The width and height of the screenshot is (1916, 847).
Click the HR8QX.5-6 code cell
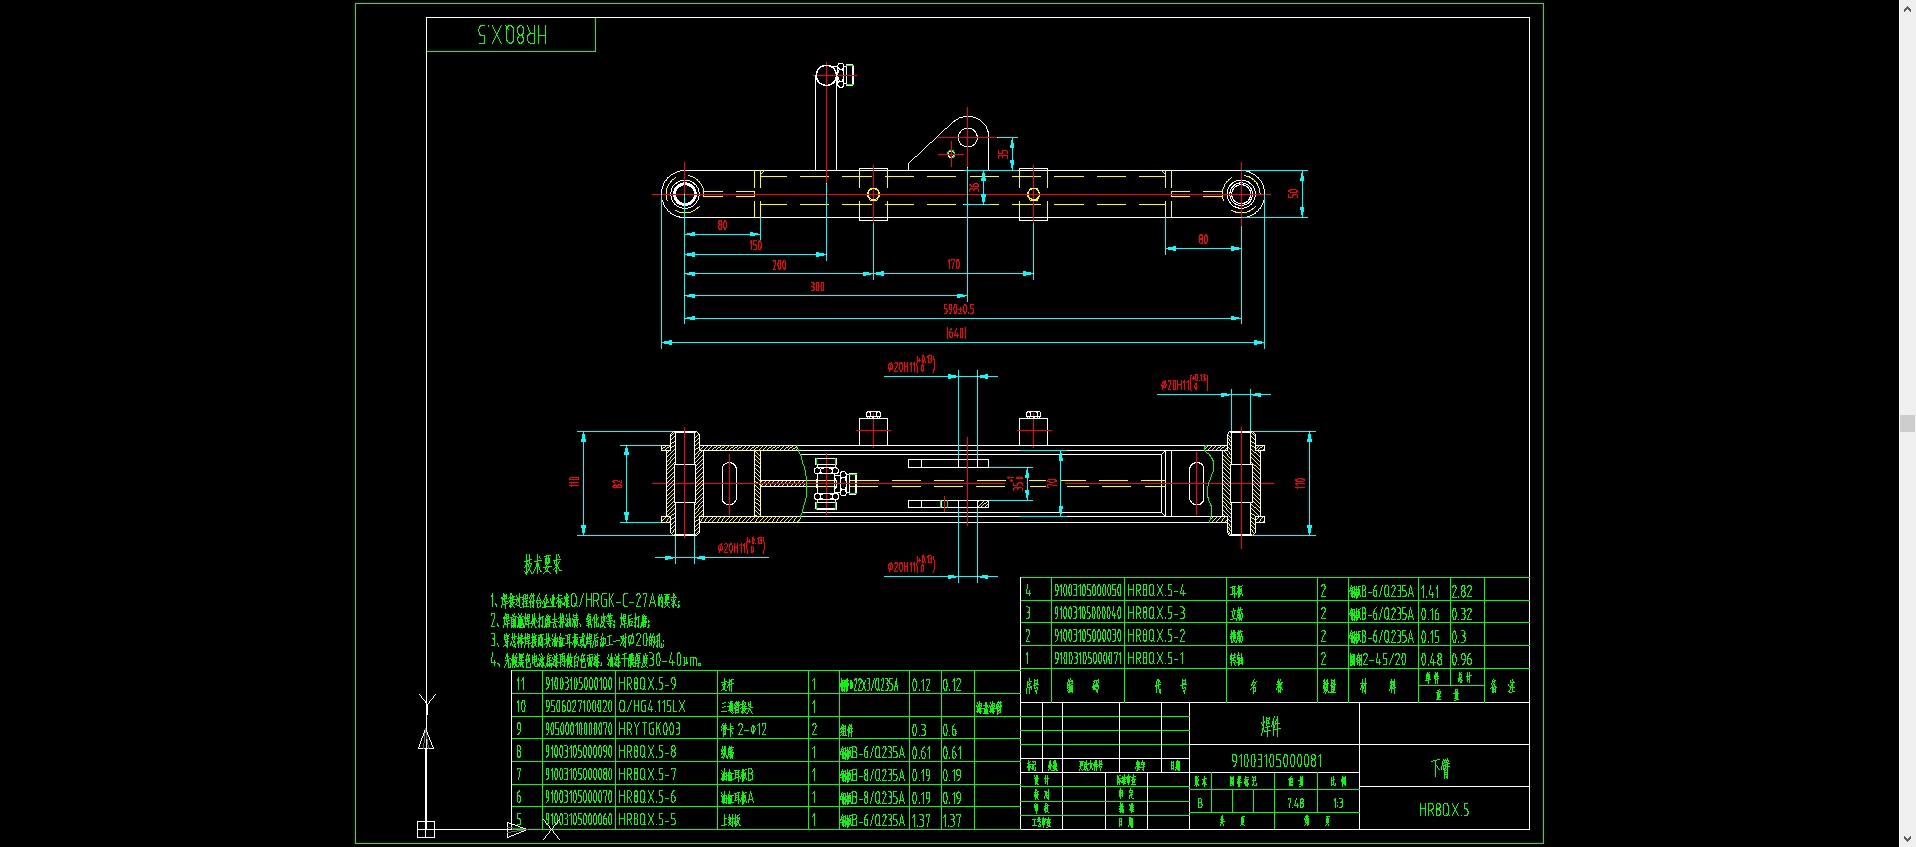click(x=647, y=797)
